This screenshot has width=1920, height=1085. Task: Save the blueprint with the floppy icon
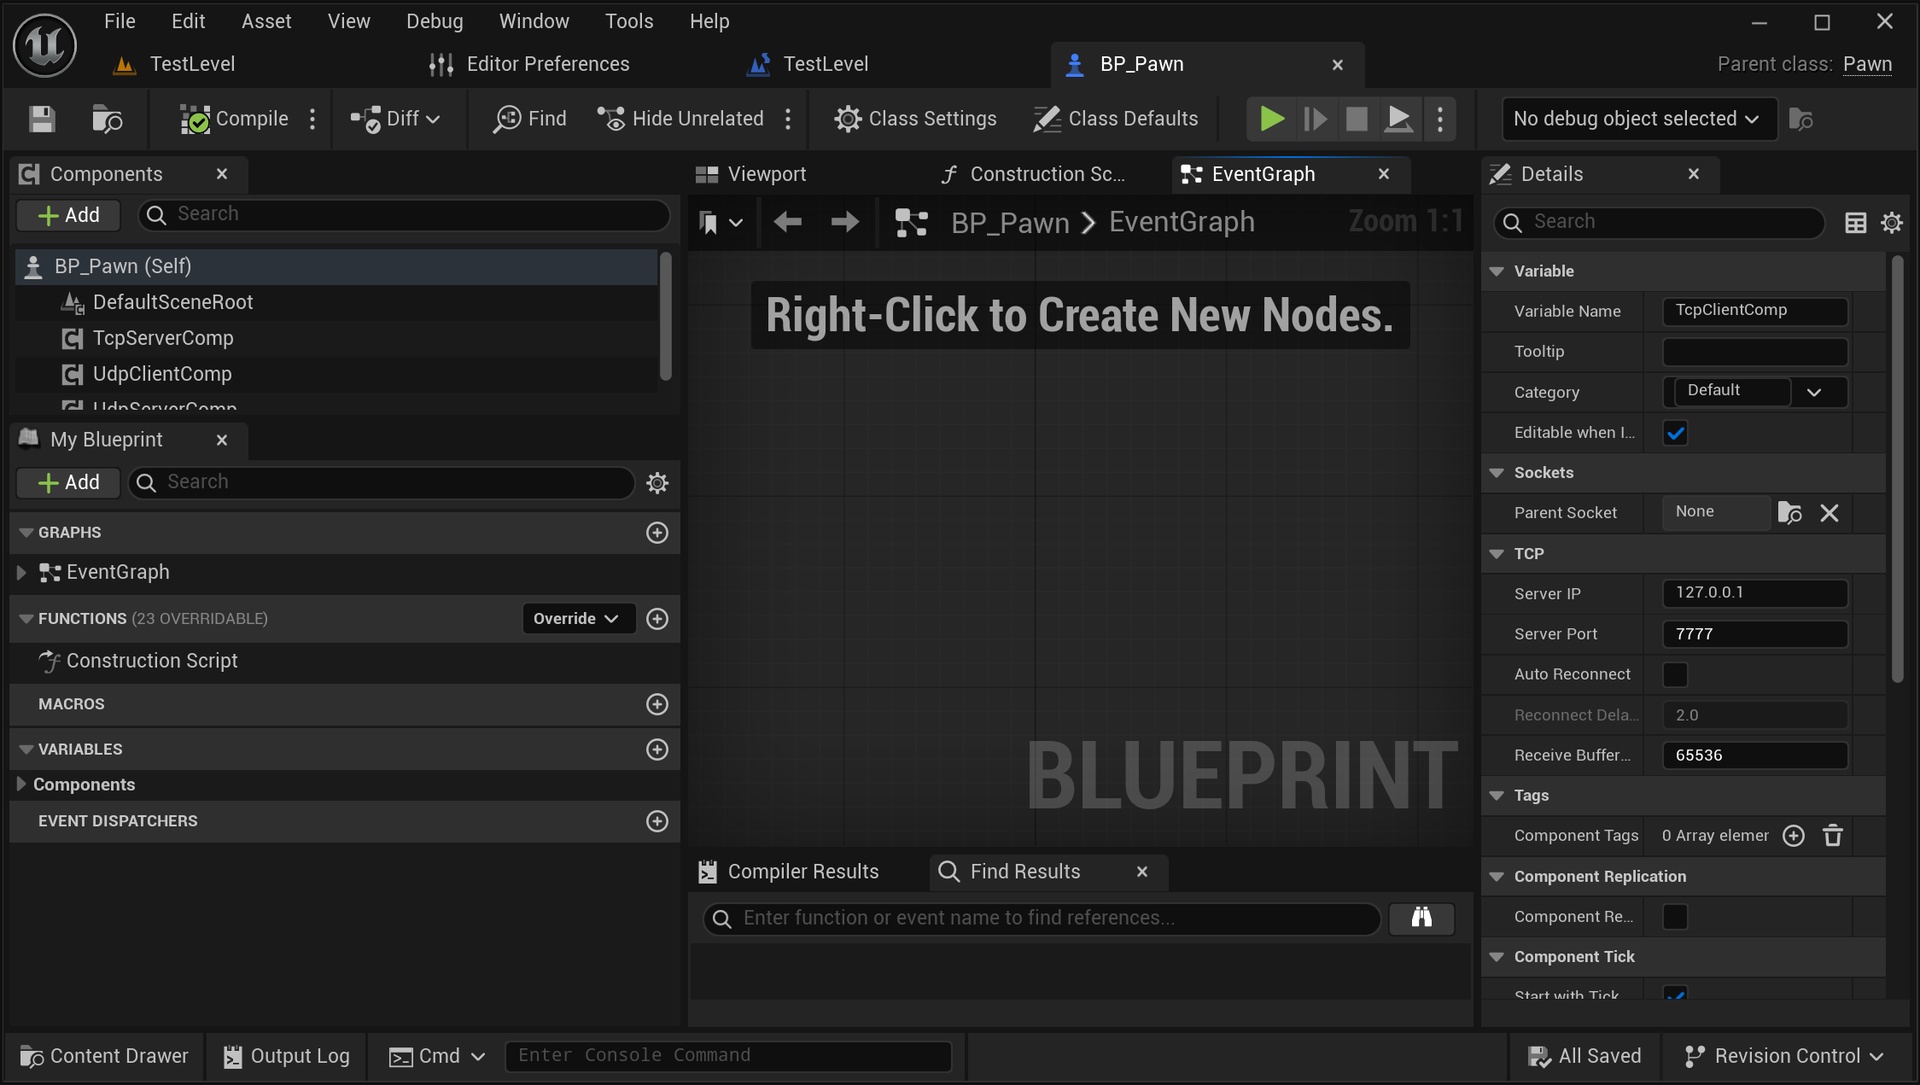tap(42, 119)
